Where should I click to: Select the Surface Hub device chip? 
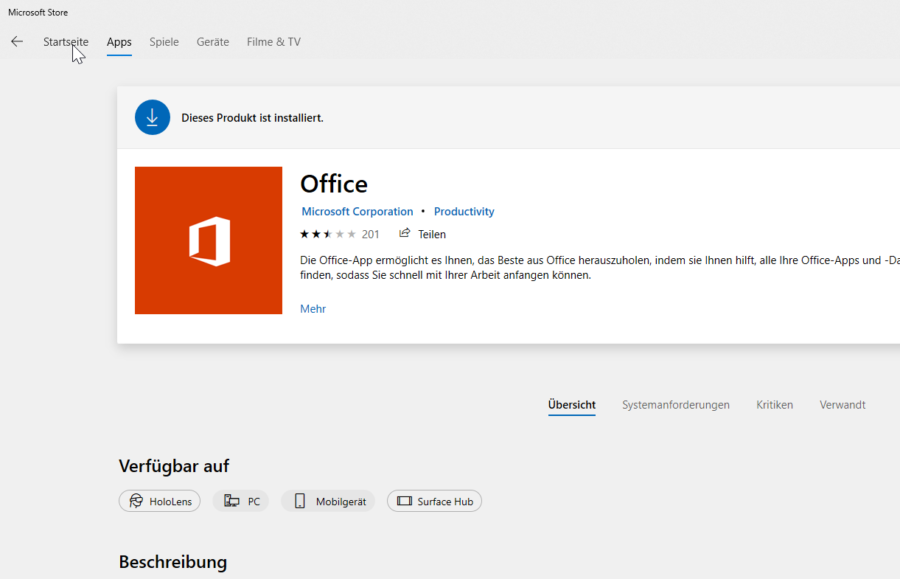click(x=434, y=501)
